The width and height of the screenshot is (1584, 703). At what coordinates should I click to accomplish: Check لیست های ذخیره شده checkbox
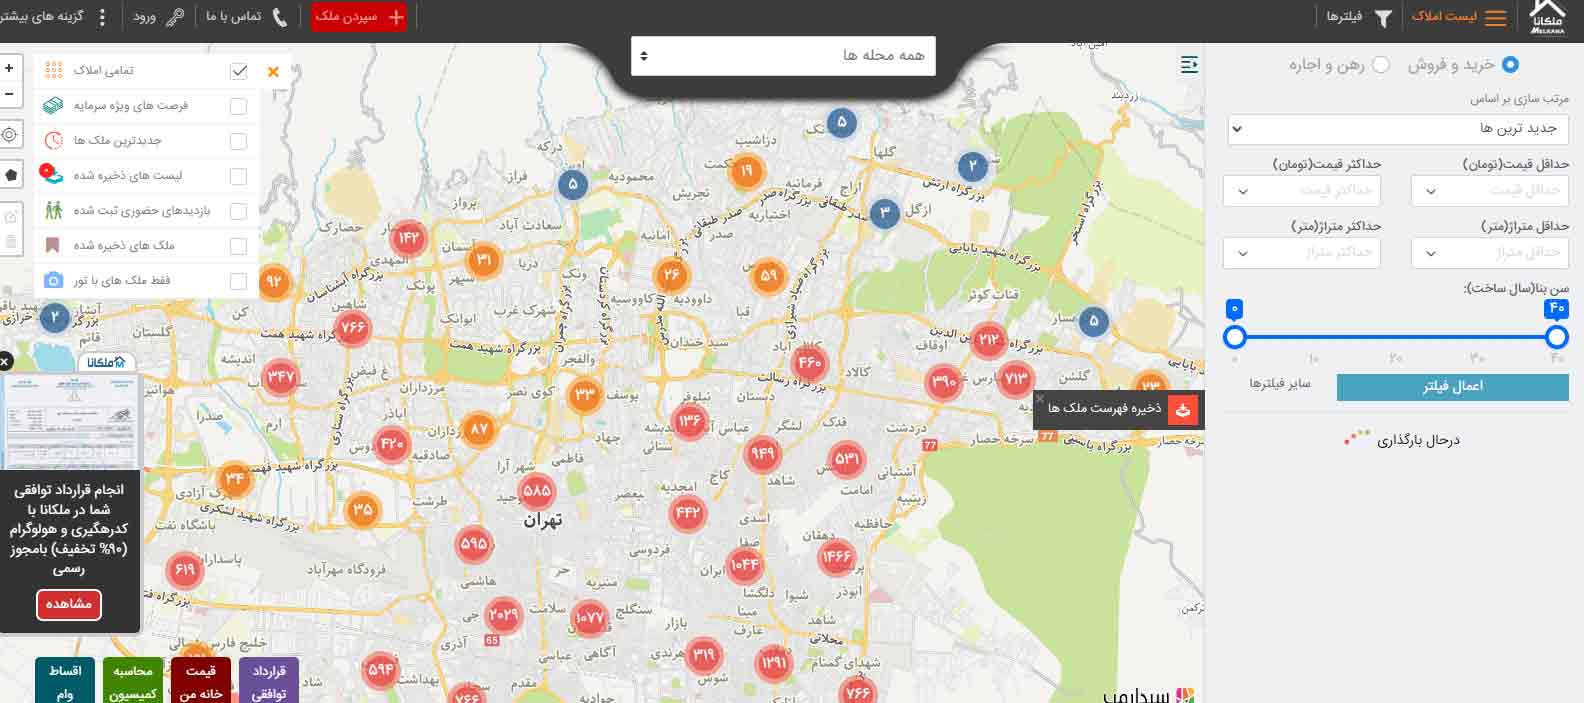click(238, 176)
